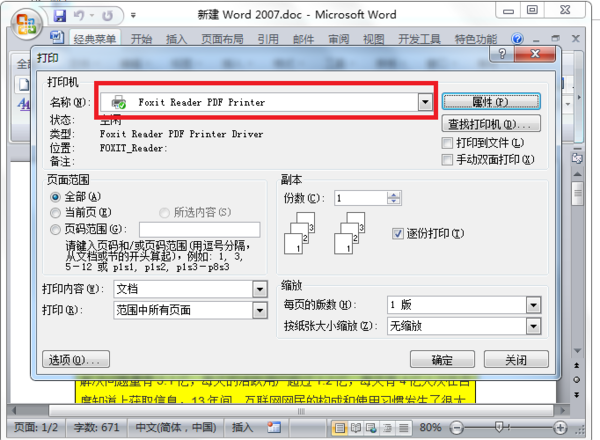
Task: Open 审阅 ribbon tab
Action: [339, 39]
